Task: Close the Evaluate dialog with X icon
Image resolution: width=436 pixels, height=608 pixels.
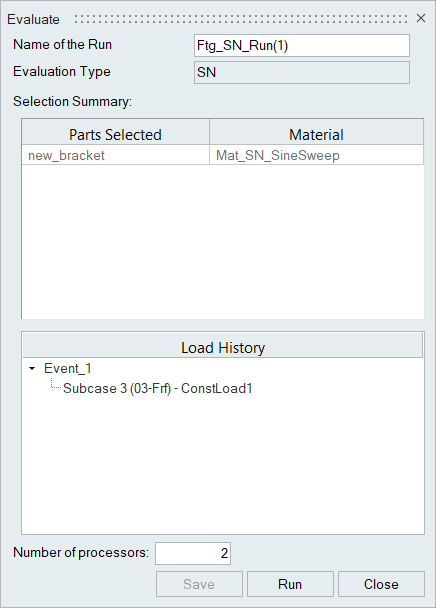Action: coord(421,18)
